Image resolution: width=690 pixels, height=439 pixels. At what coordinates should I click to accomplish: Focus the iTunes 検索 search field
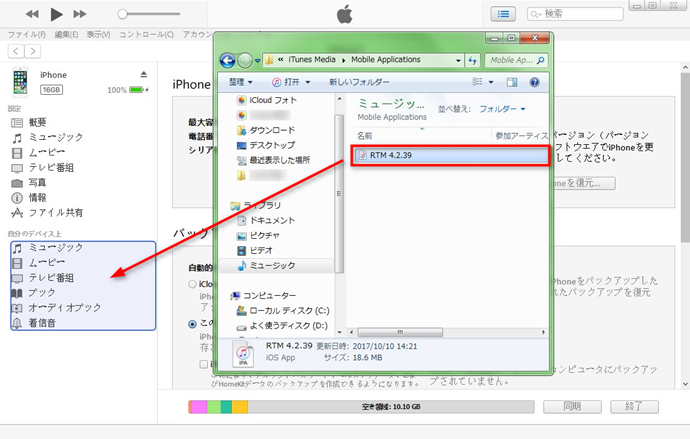click(575, 14)
